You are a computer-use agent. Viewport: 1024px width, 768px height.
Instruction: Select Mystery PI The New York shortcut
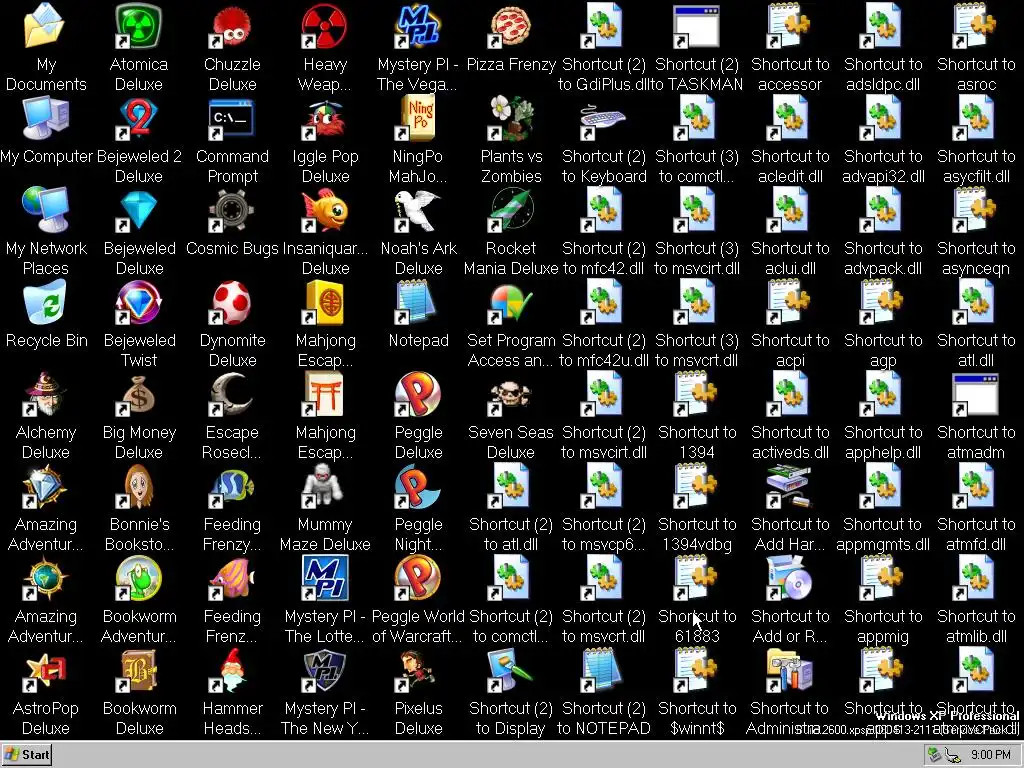coord(325,670)
